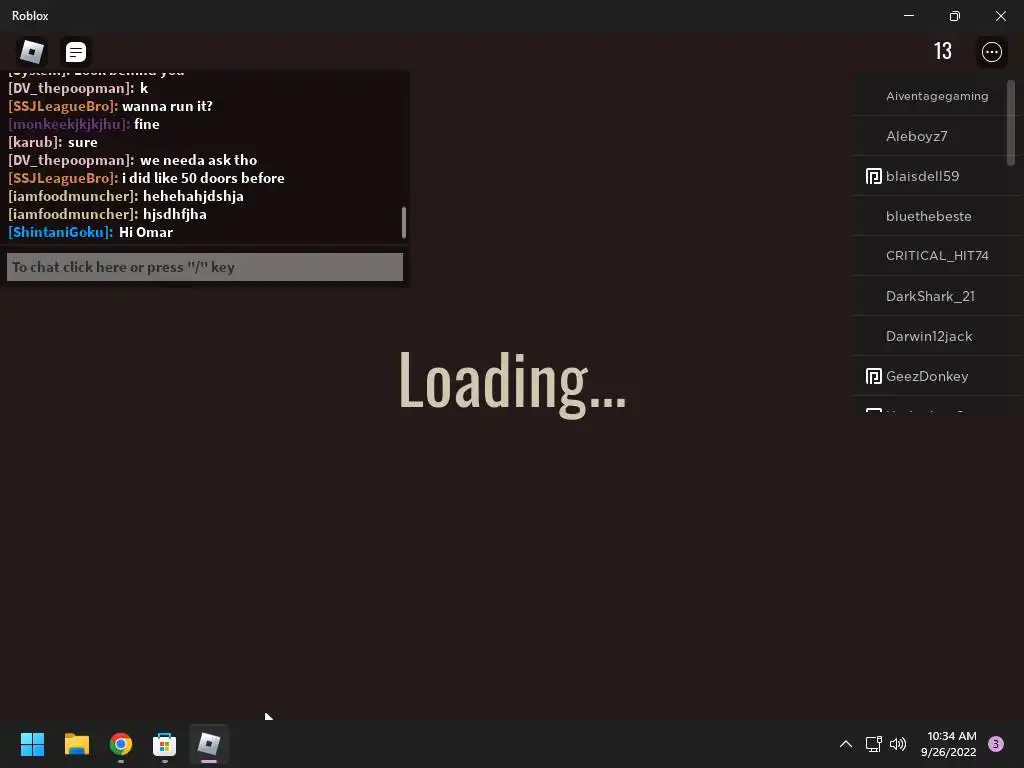Click [ShintaniGoku] username in chat
The width and height of the screenshot is (1024, 768).
point(60,232)
